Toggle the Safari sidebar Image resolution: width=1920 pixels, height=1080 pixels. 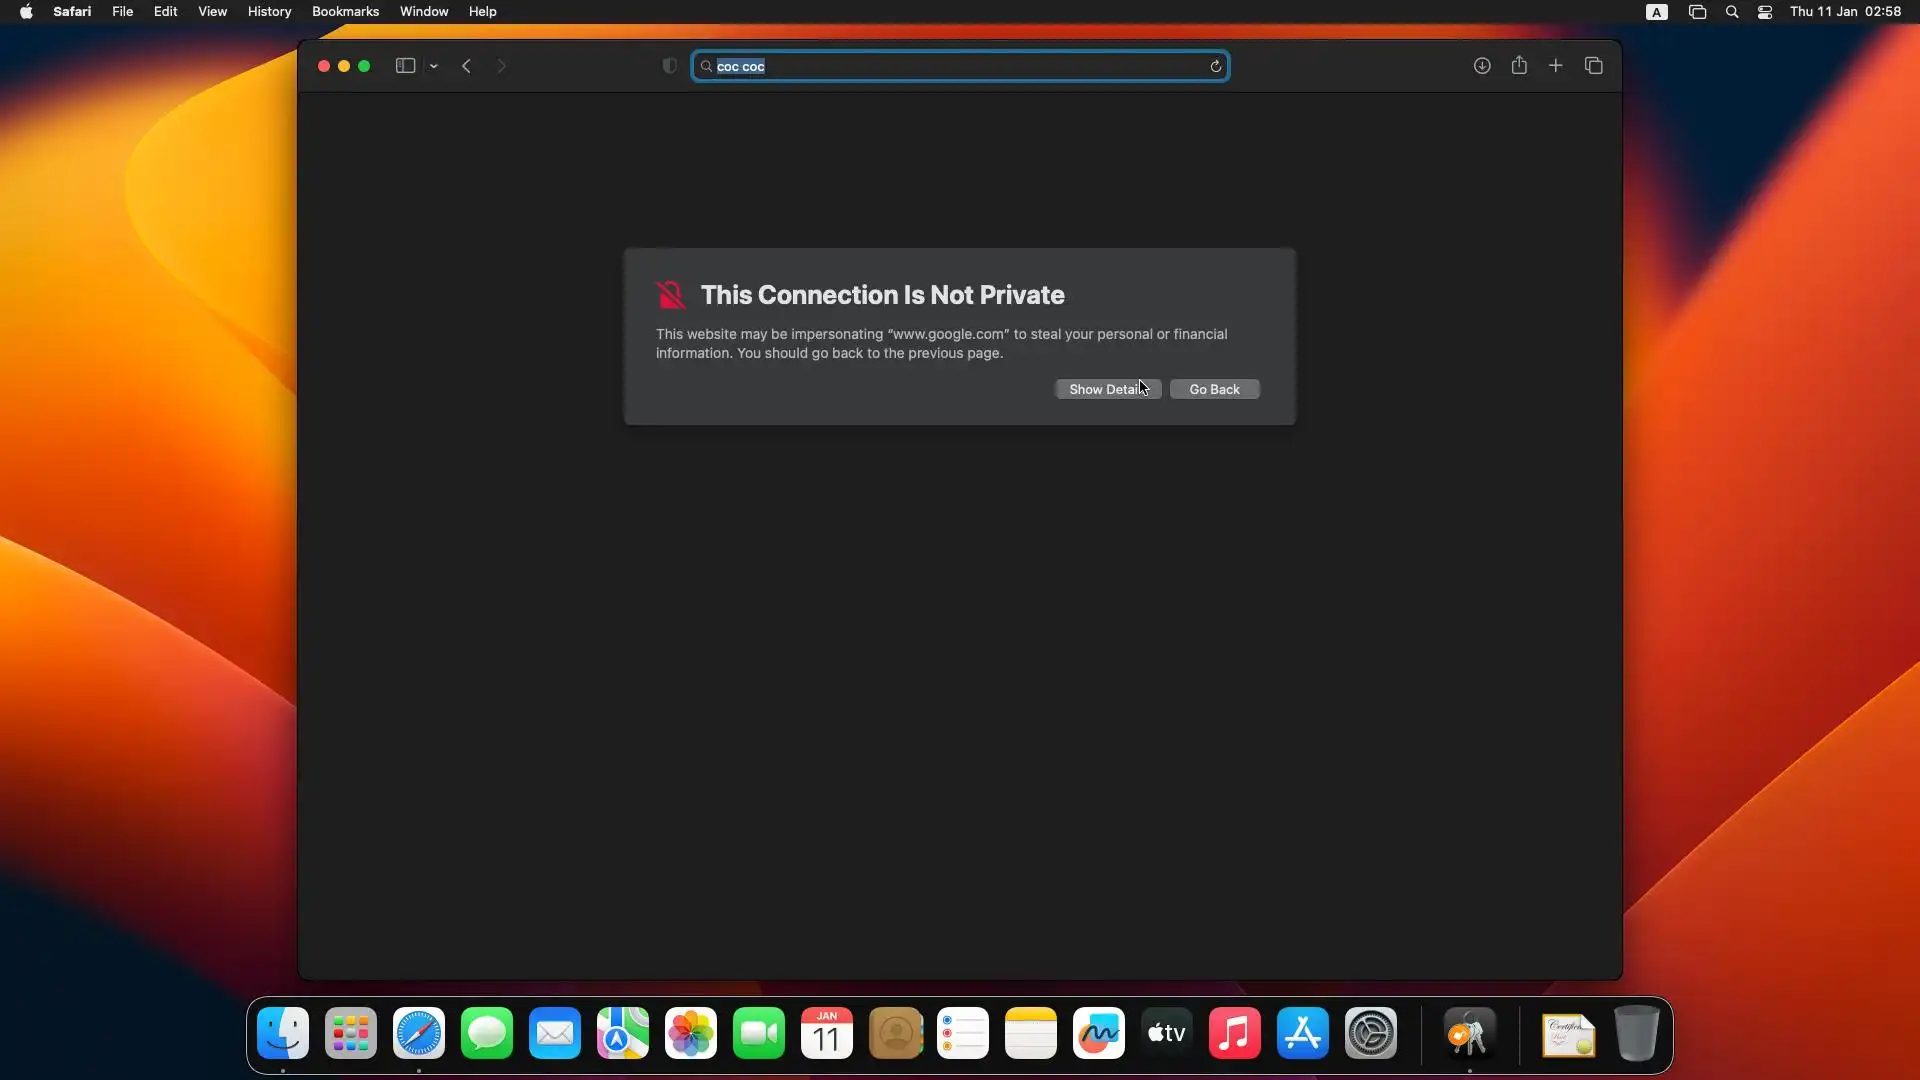point(405,66)
